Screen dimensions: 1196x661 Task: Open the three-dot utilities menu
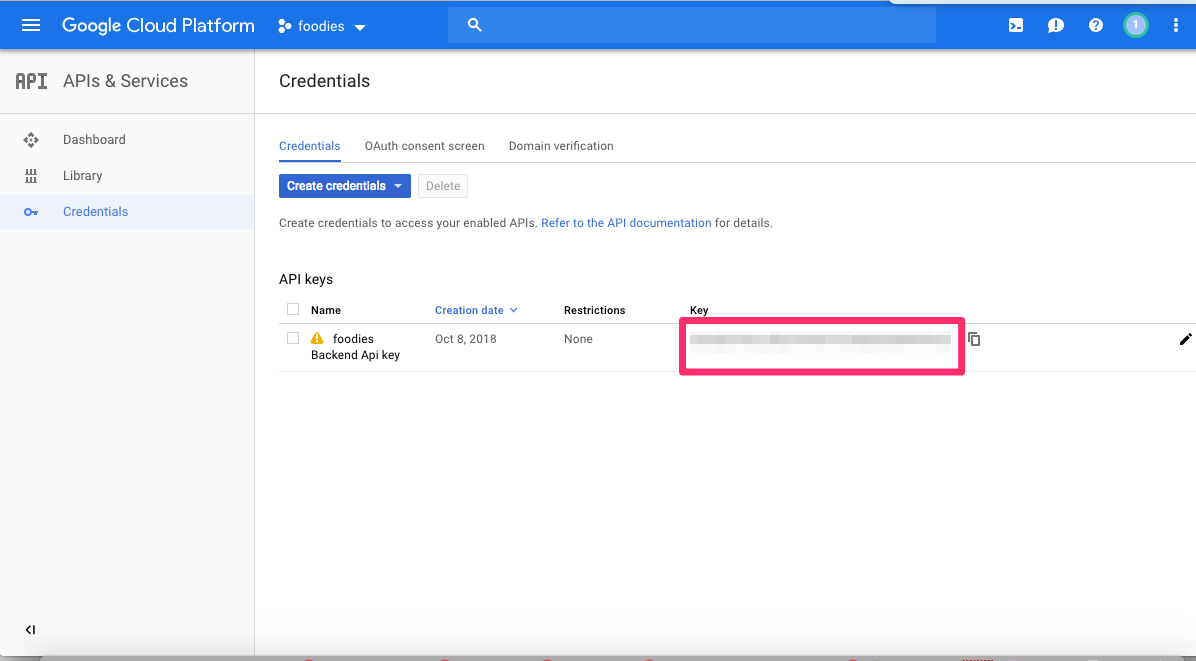click(1176, 25)
